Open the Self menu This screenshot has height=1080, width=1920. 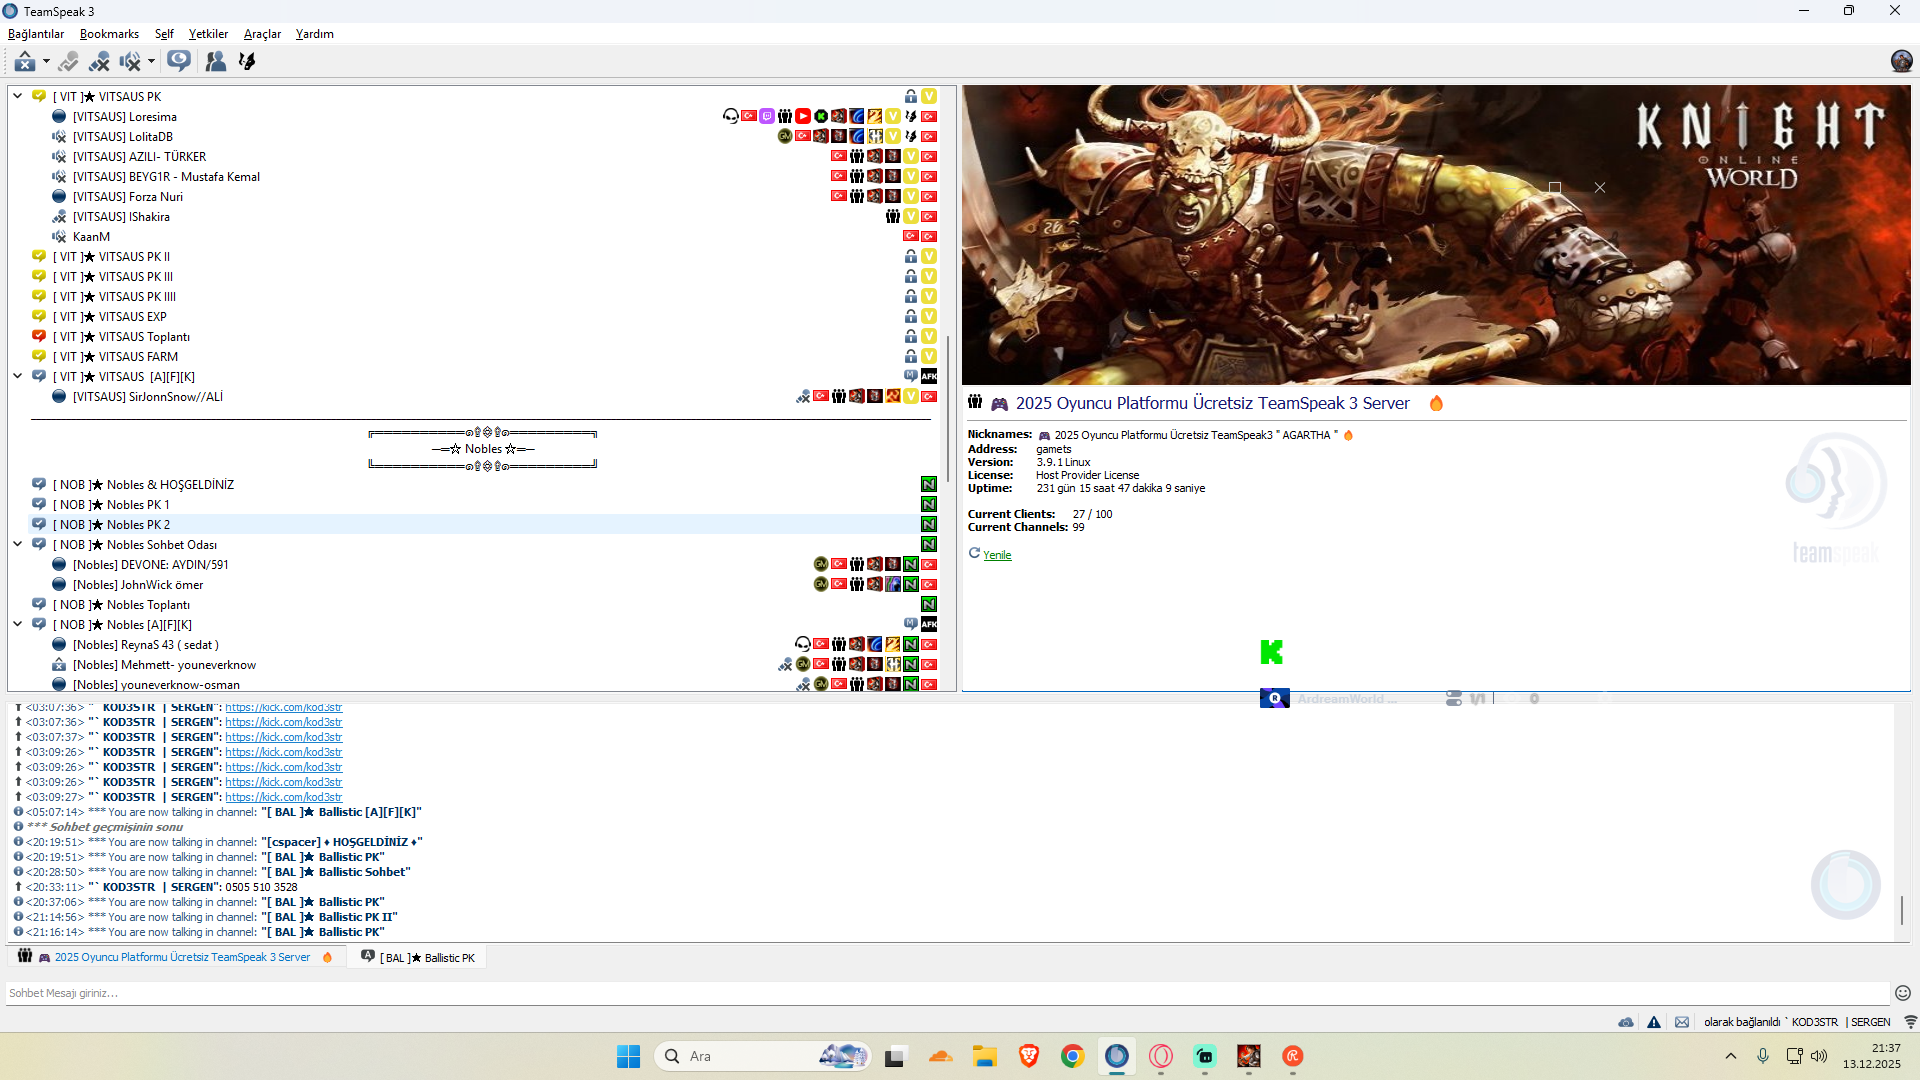tap(164, 34)
